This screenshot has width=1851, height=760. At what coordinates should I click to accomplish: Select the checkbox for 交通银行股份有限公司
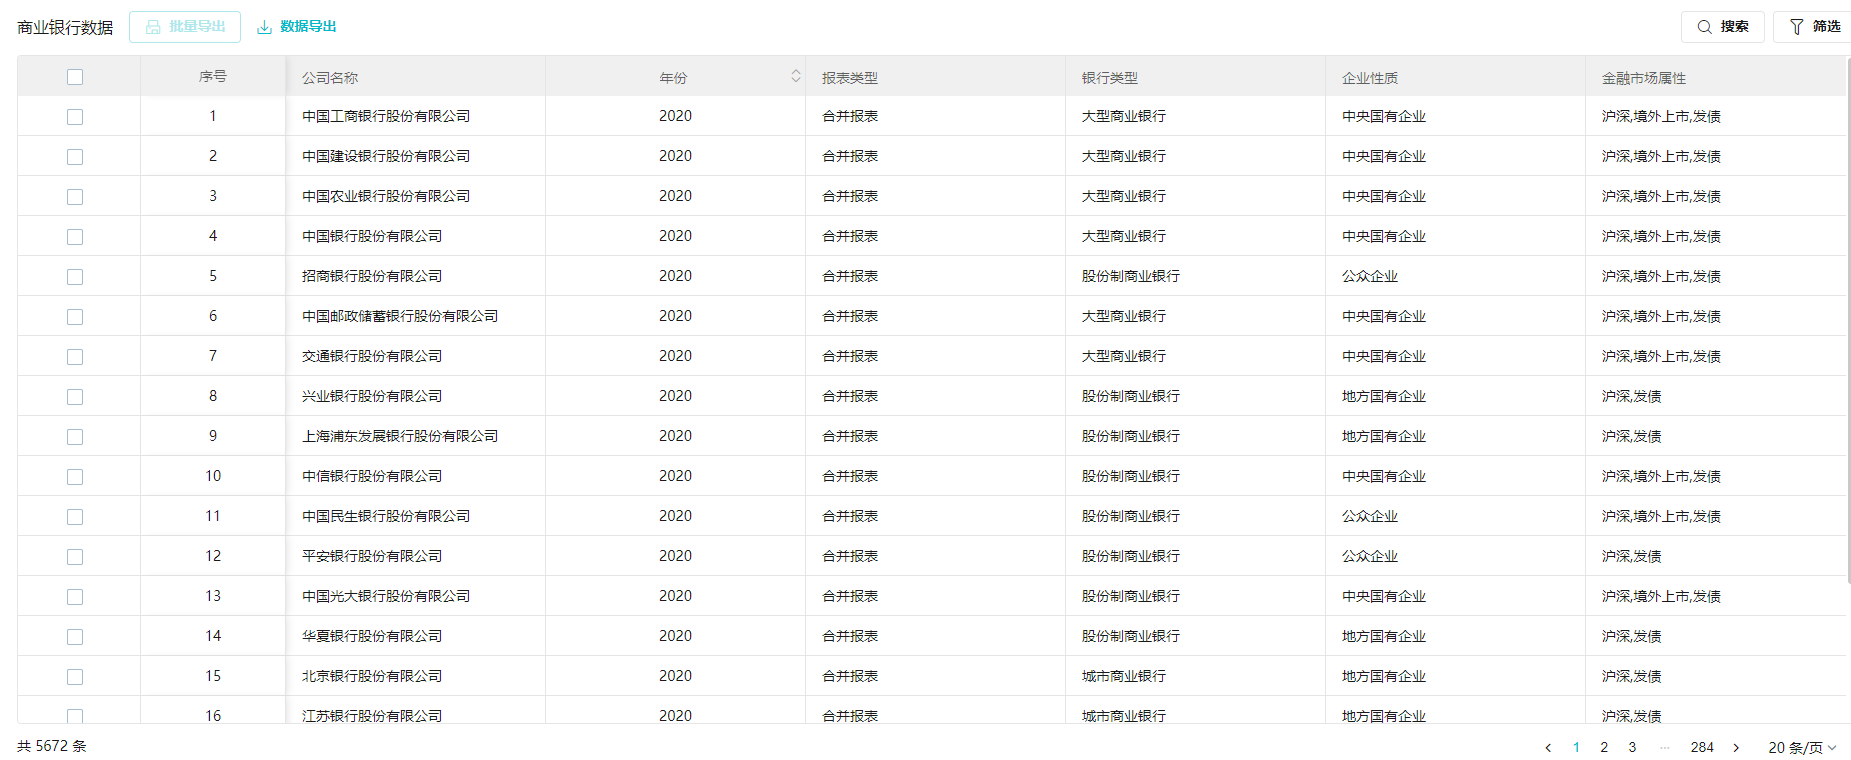[x=75, y=357]
